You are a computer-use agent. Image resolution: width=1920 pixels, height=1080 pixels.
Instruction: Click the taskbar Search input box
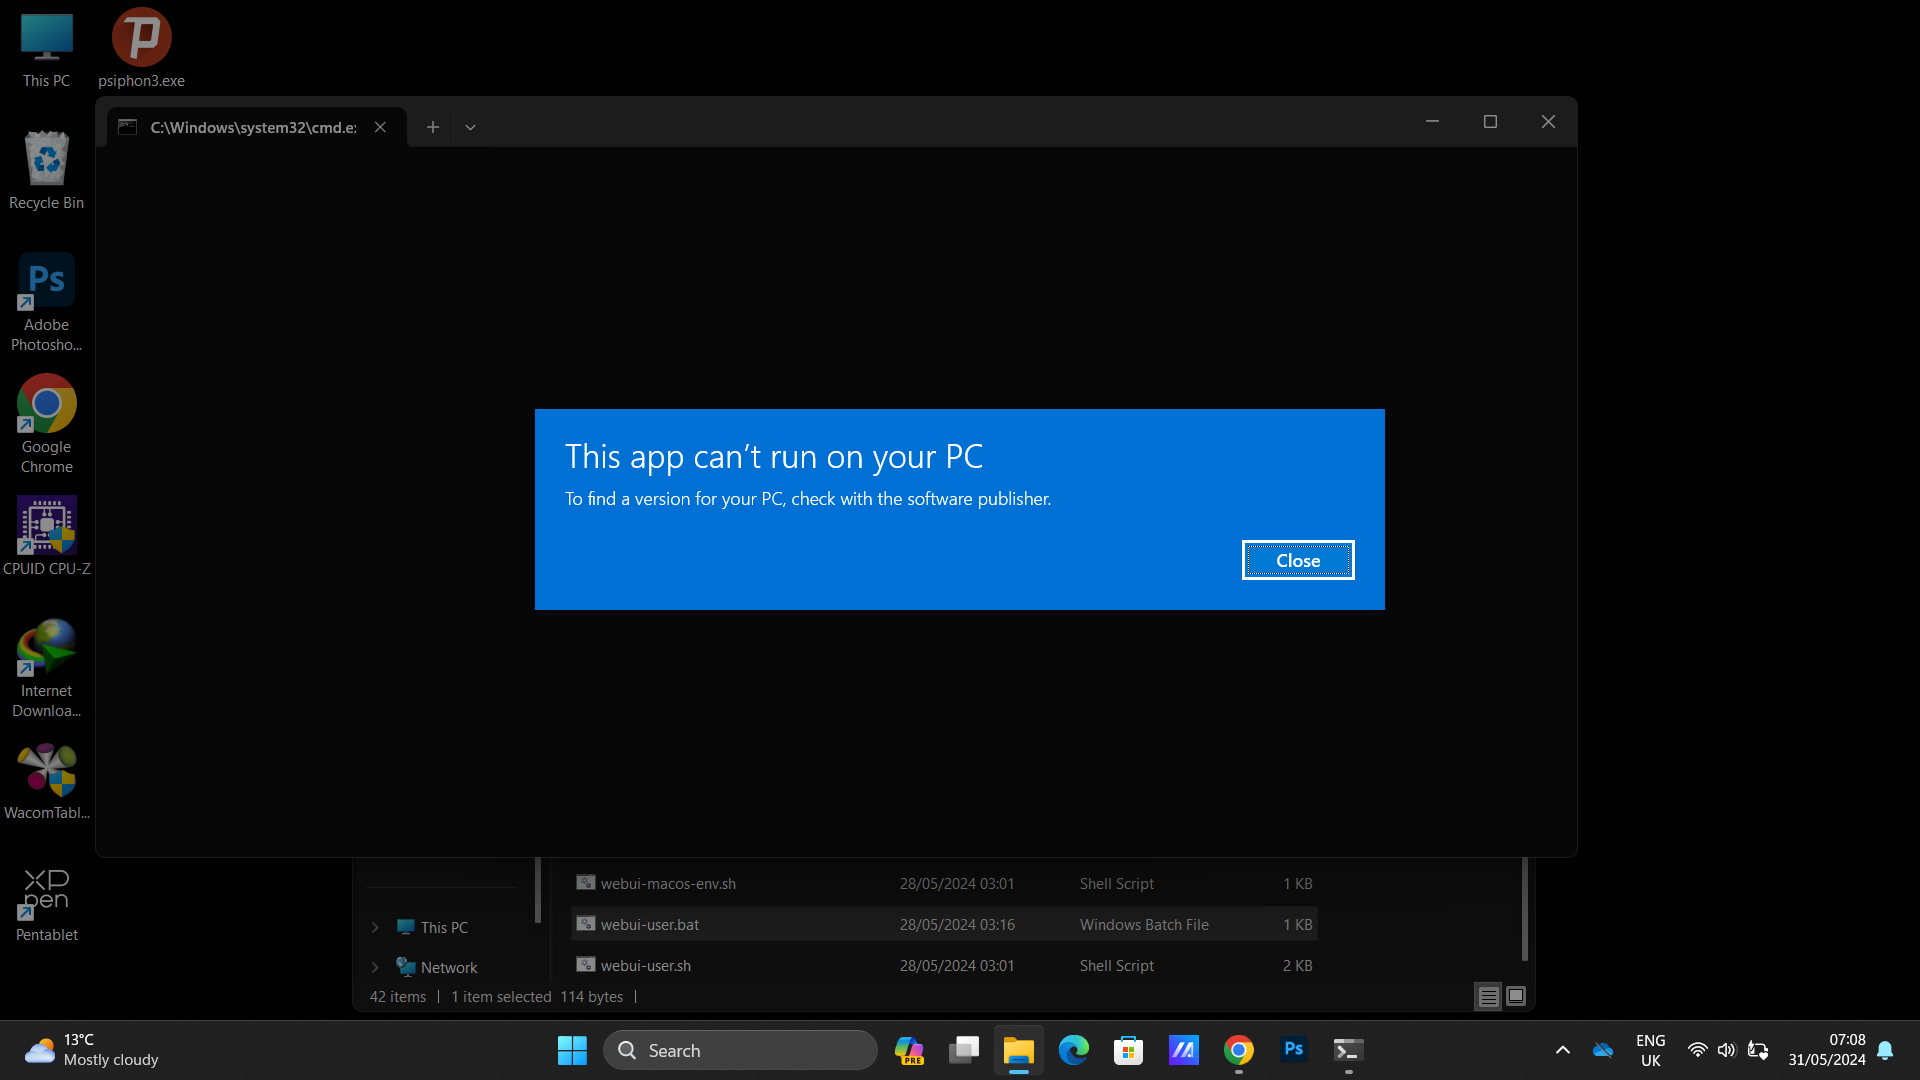point(740,1050)
